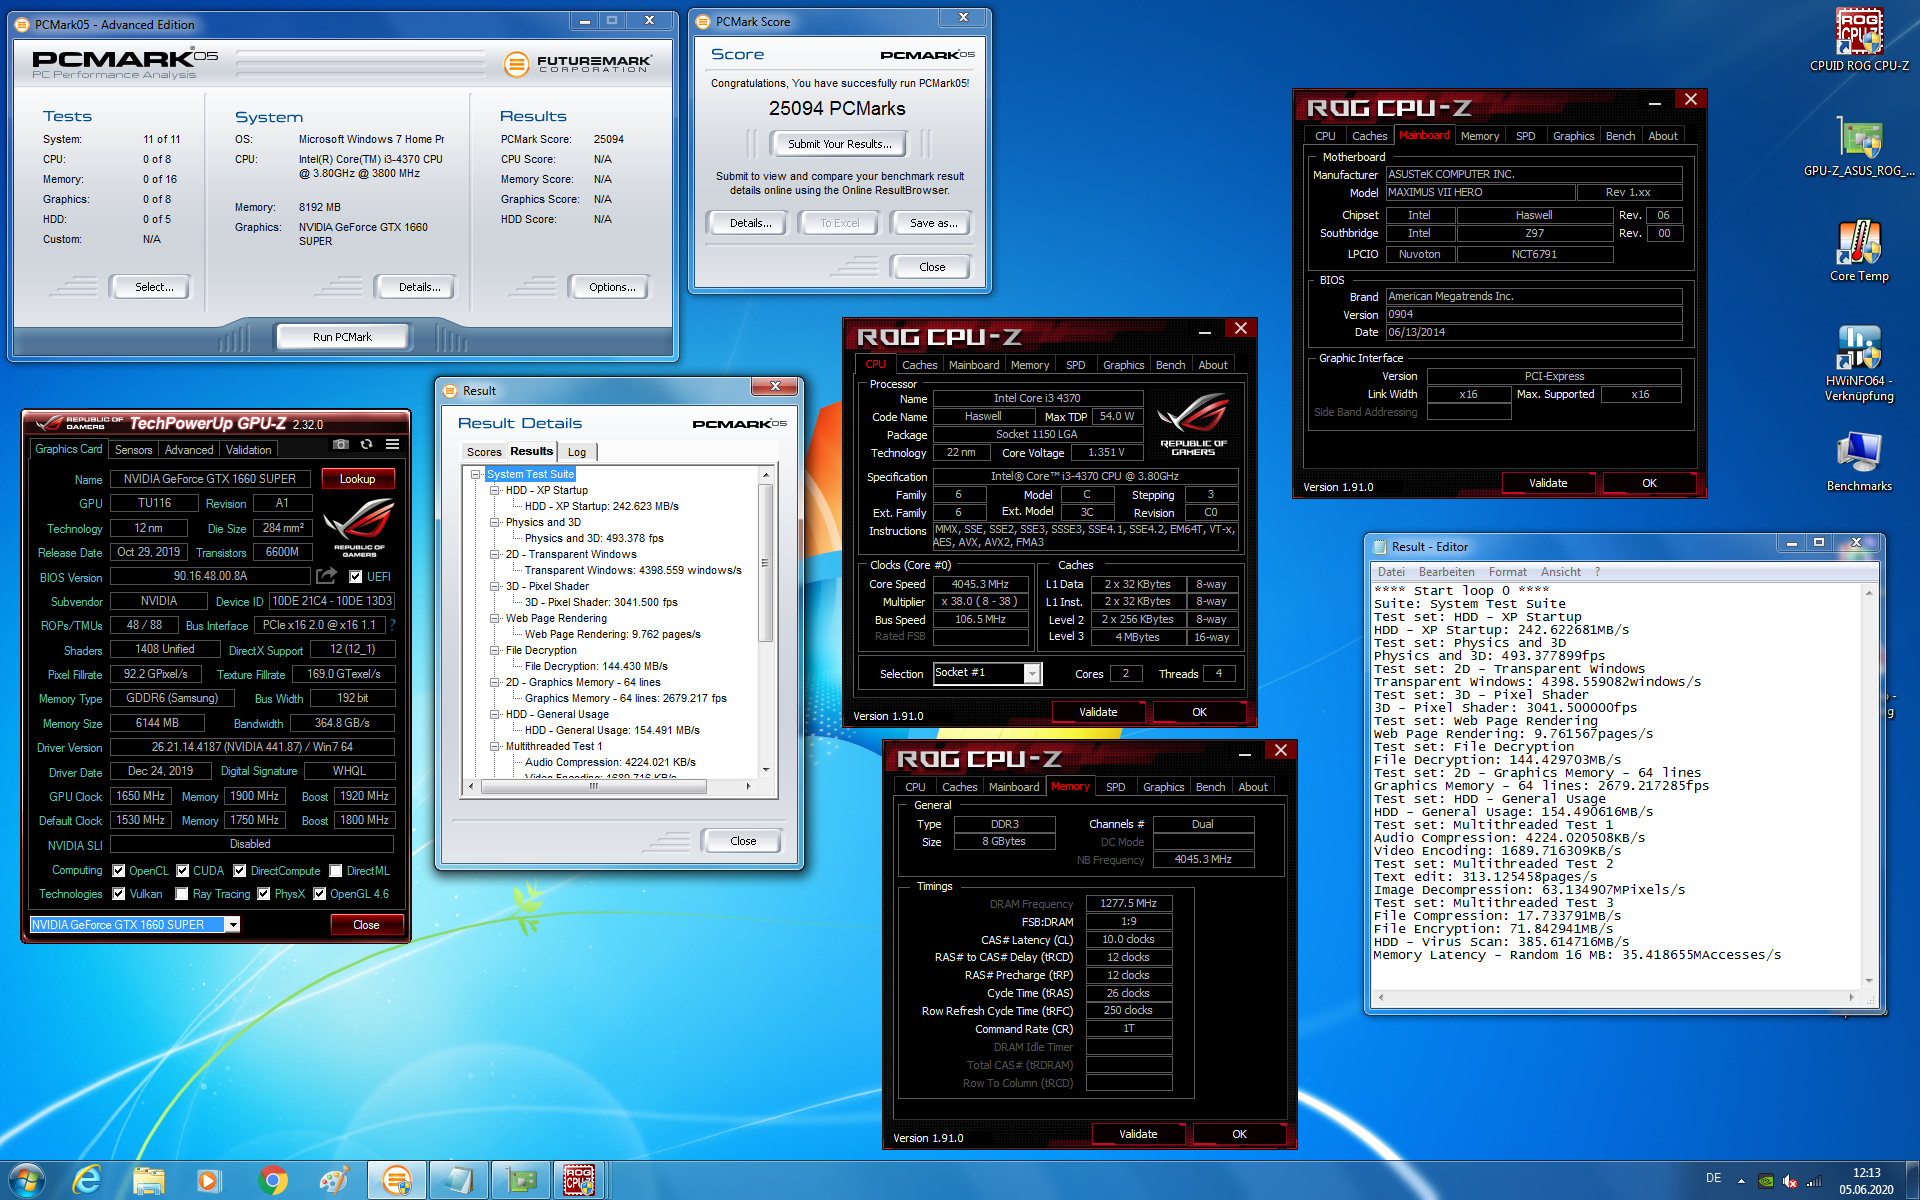This screenshot has width=1920, height=1200.
Task: Open Bearbeiten menu in Result Editor
Action: [x=1446, y=572]
